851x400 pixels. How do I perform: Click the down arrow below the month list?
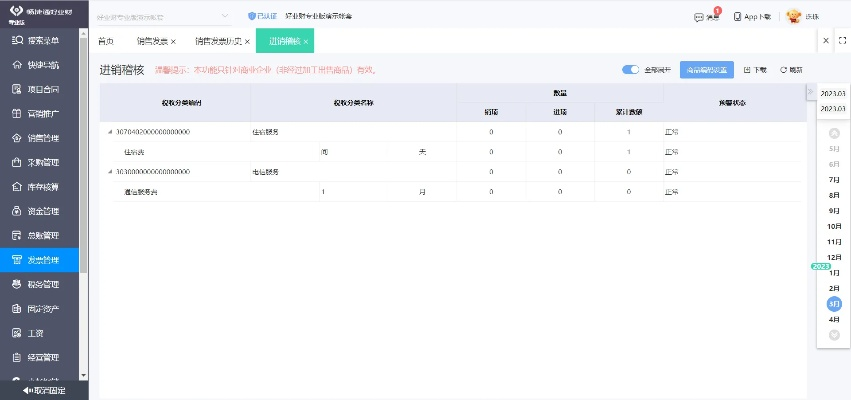coord(833,335)
